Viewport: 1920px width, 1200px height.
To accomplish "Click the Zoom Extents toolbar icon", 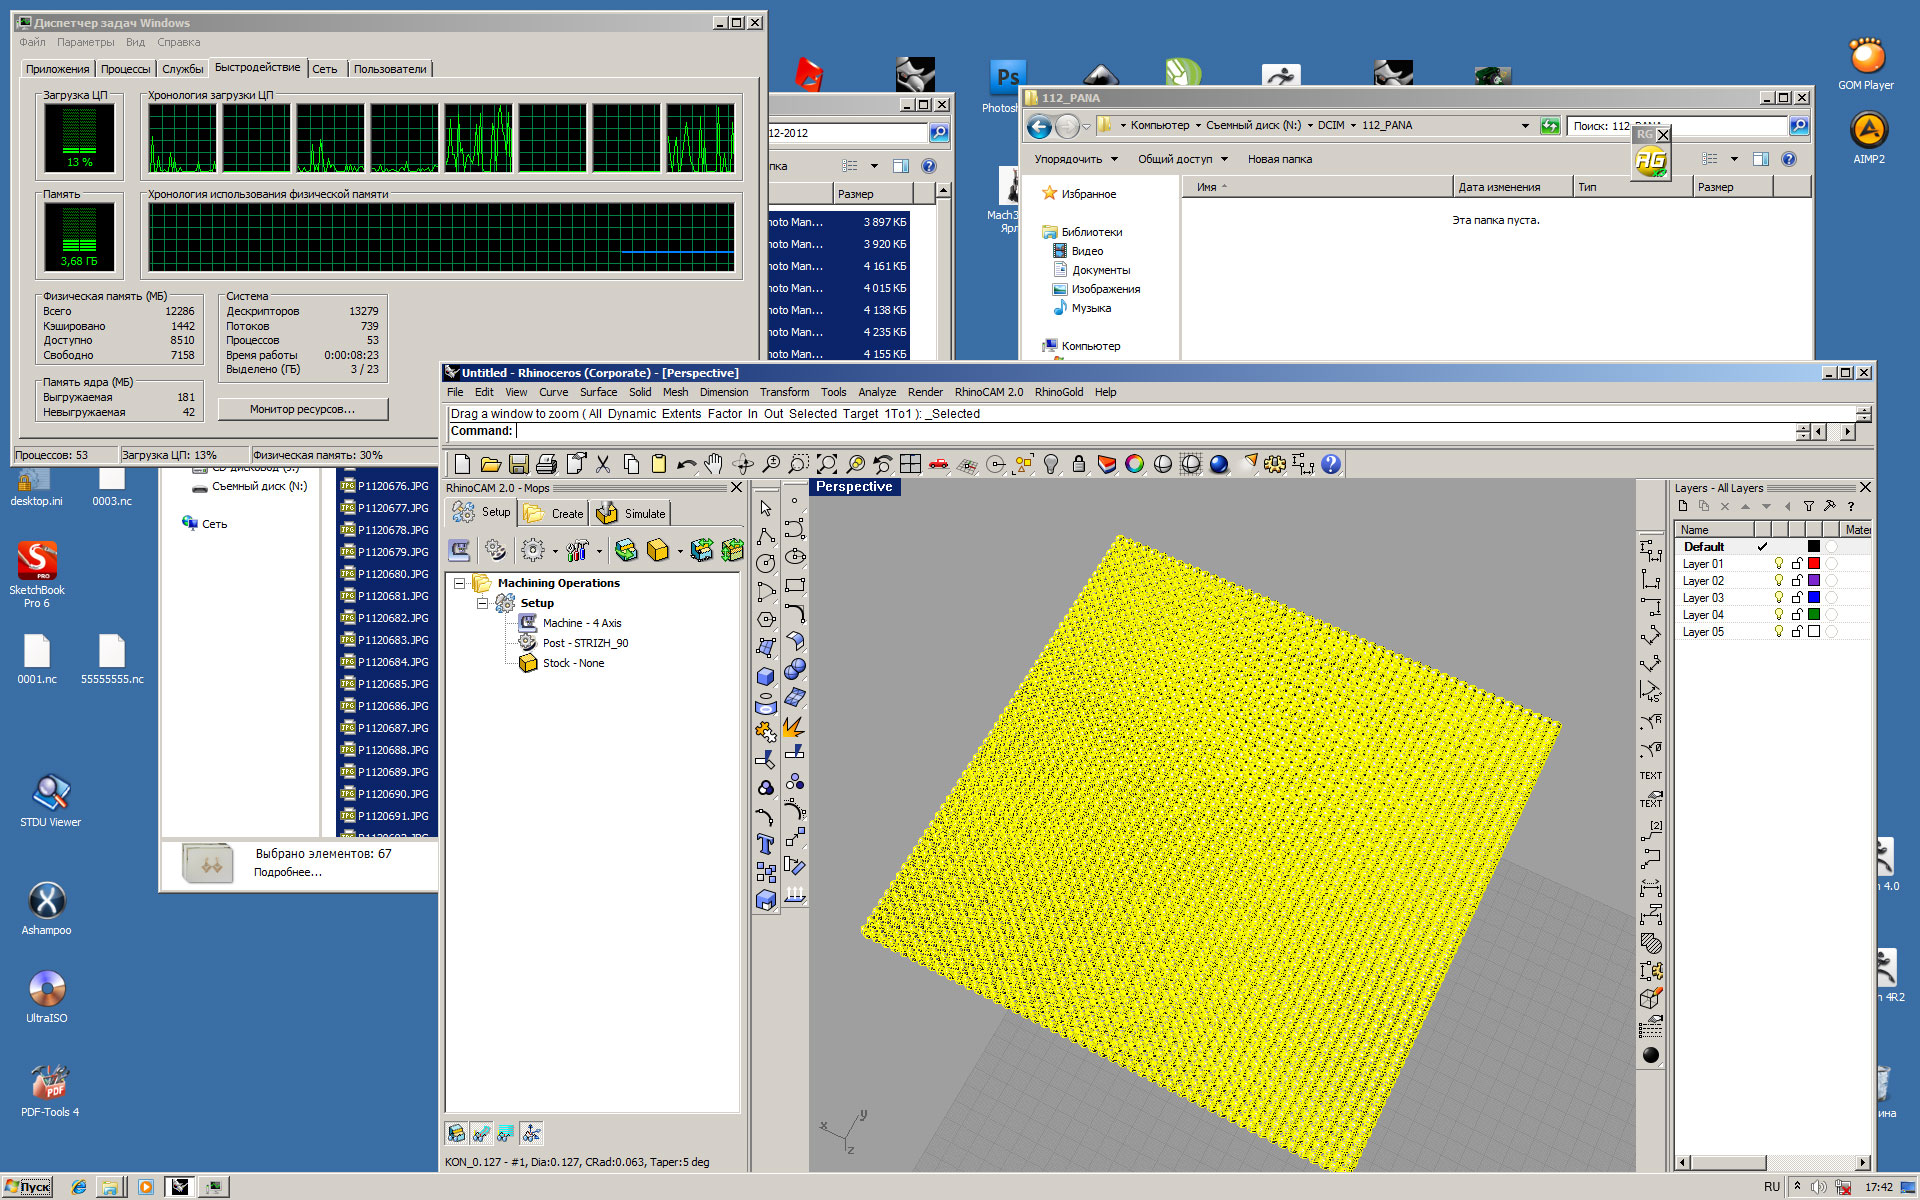I will (827, 464).
